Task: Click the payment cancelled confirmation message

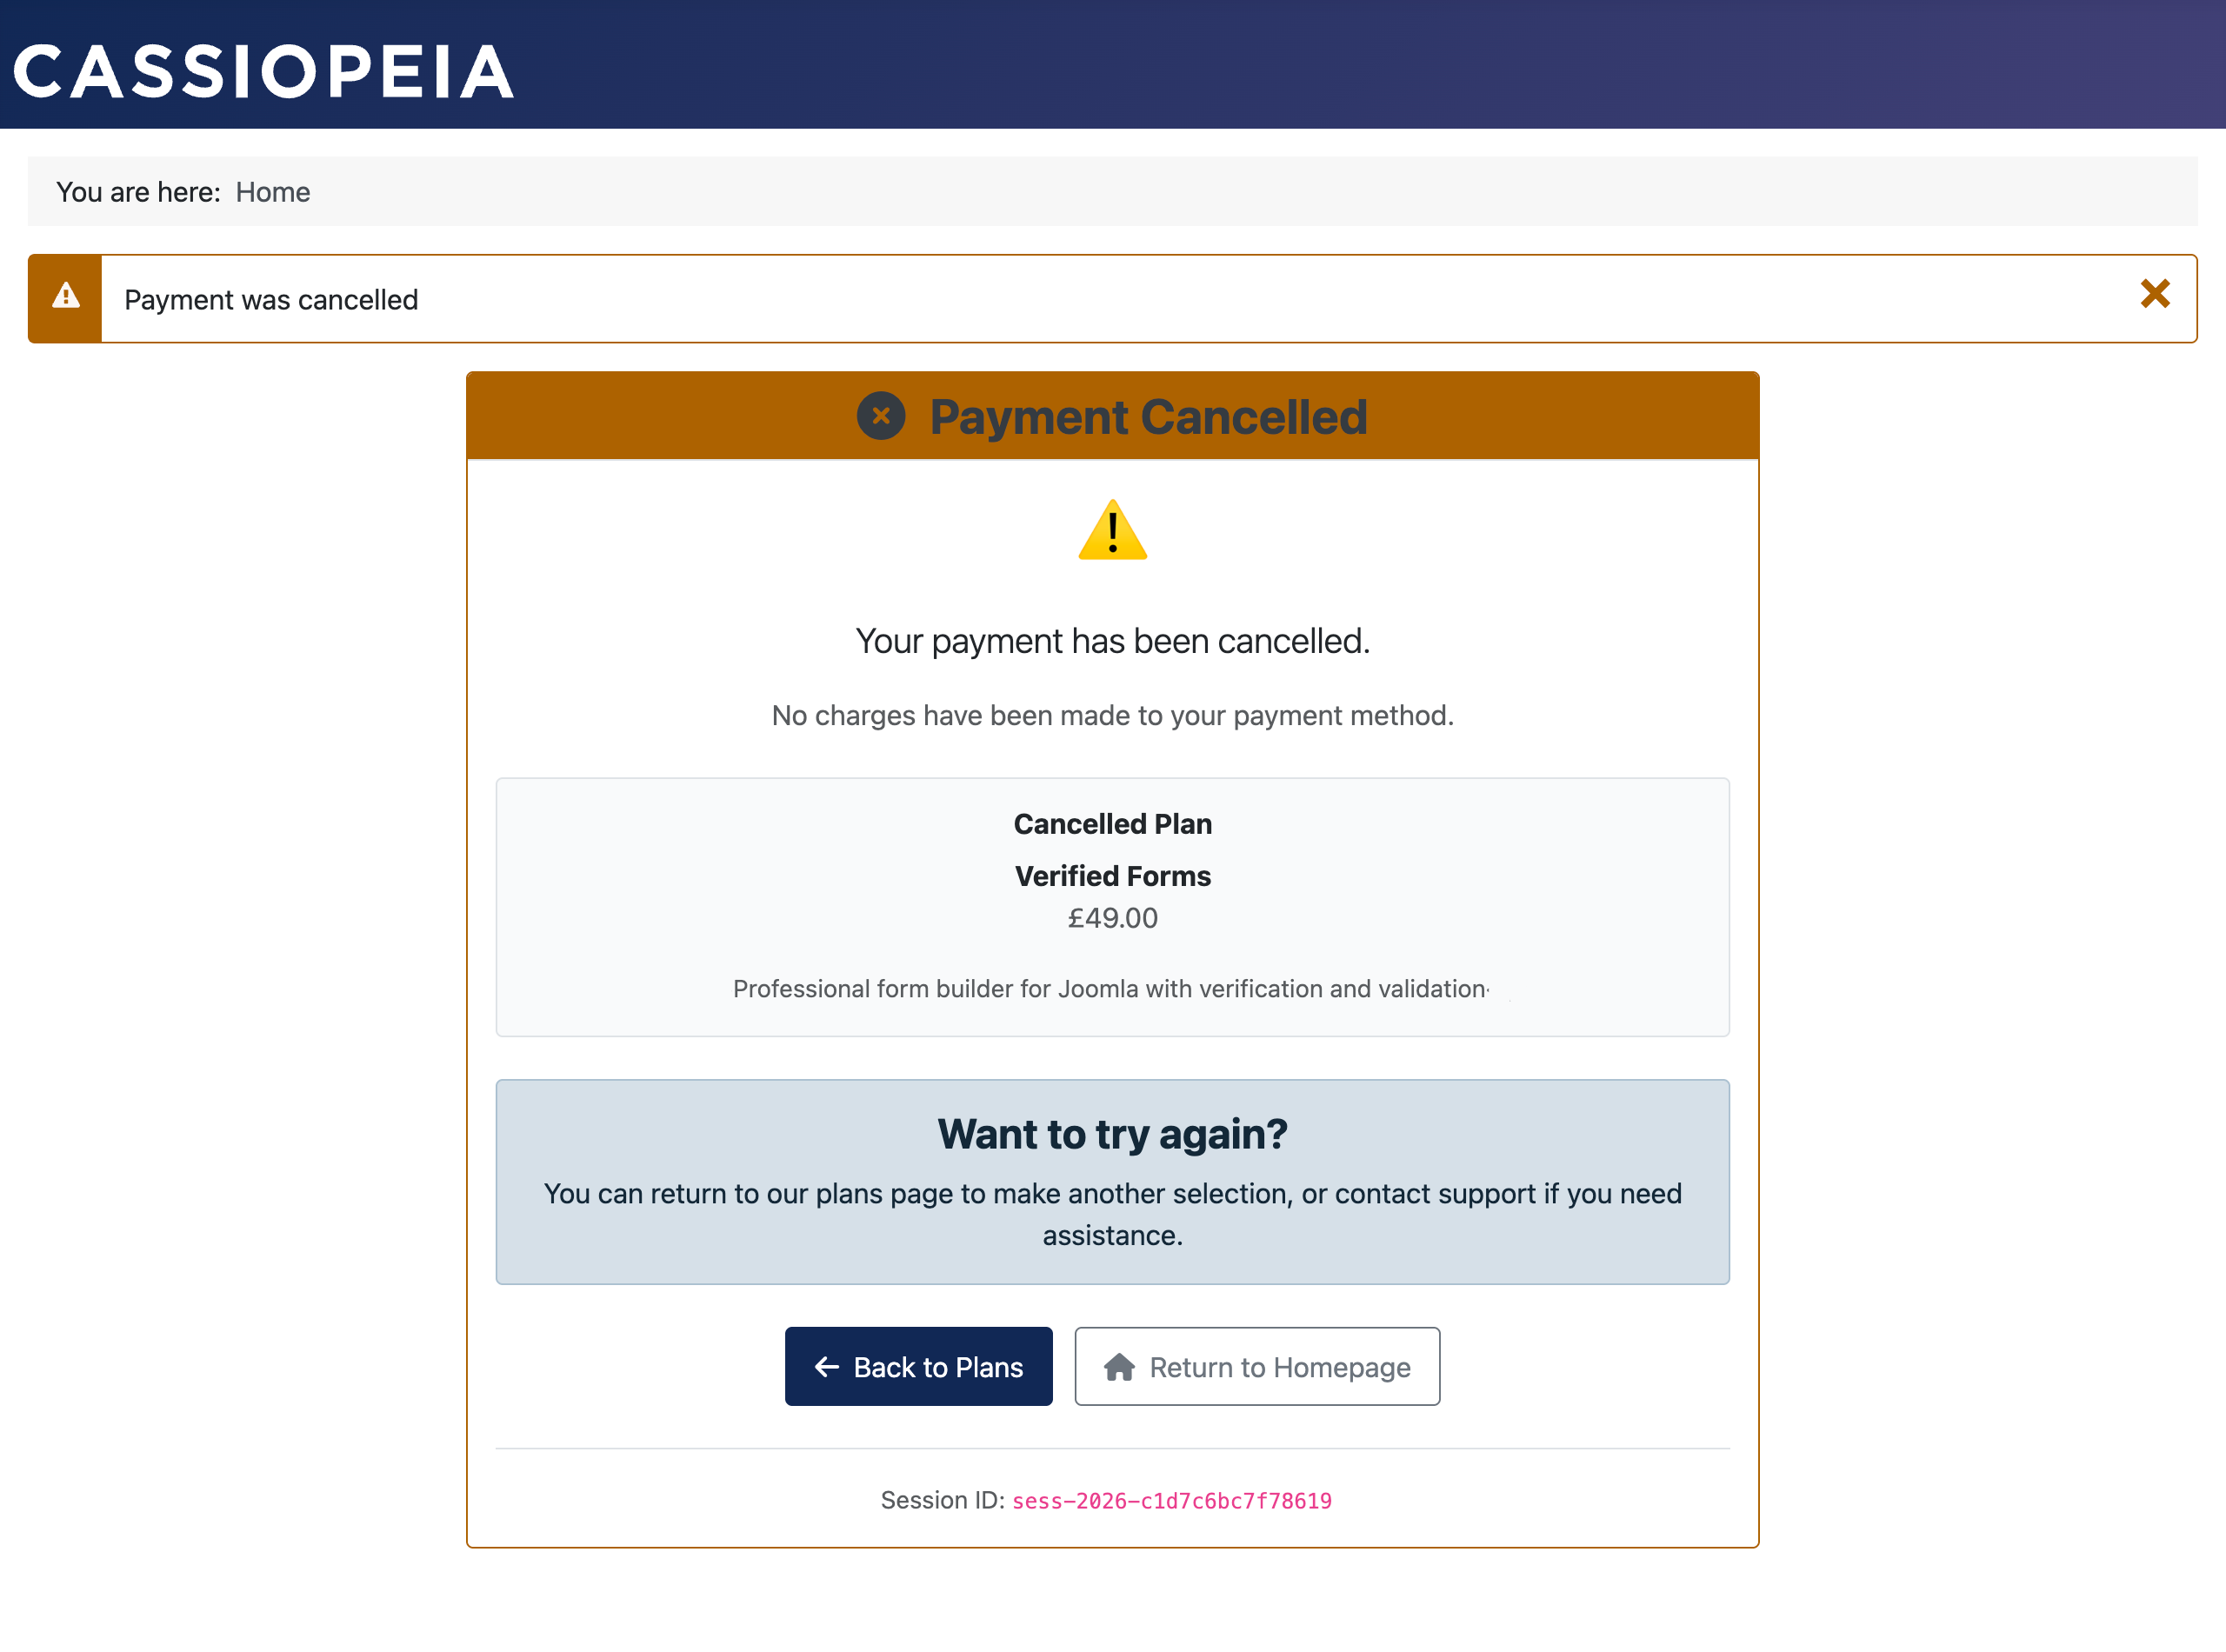Action: tap(1112, 641)
